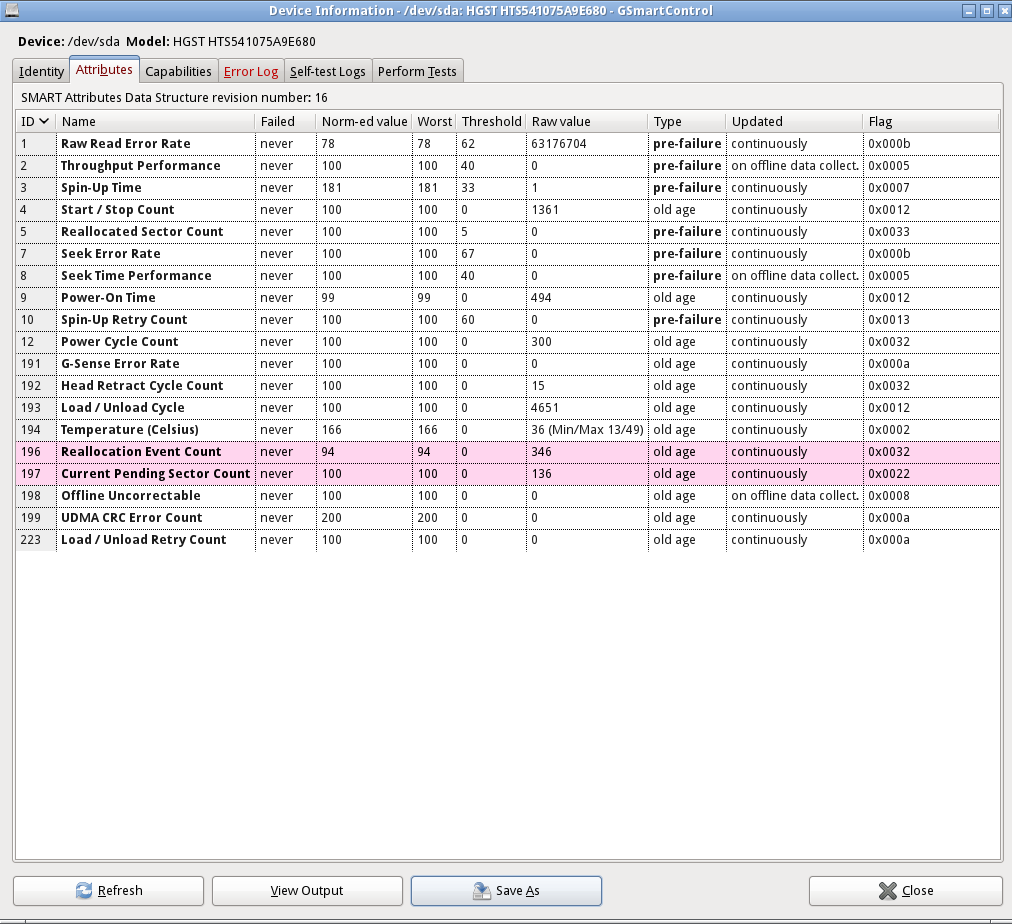The image size is (1012, 924).
Task: Click flag value 0x0033
Action: [x=889, y=232]
